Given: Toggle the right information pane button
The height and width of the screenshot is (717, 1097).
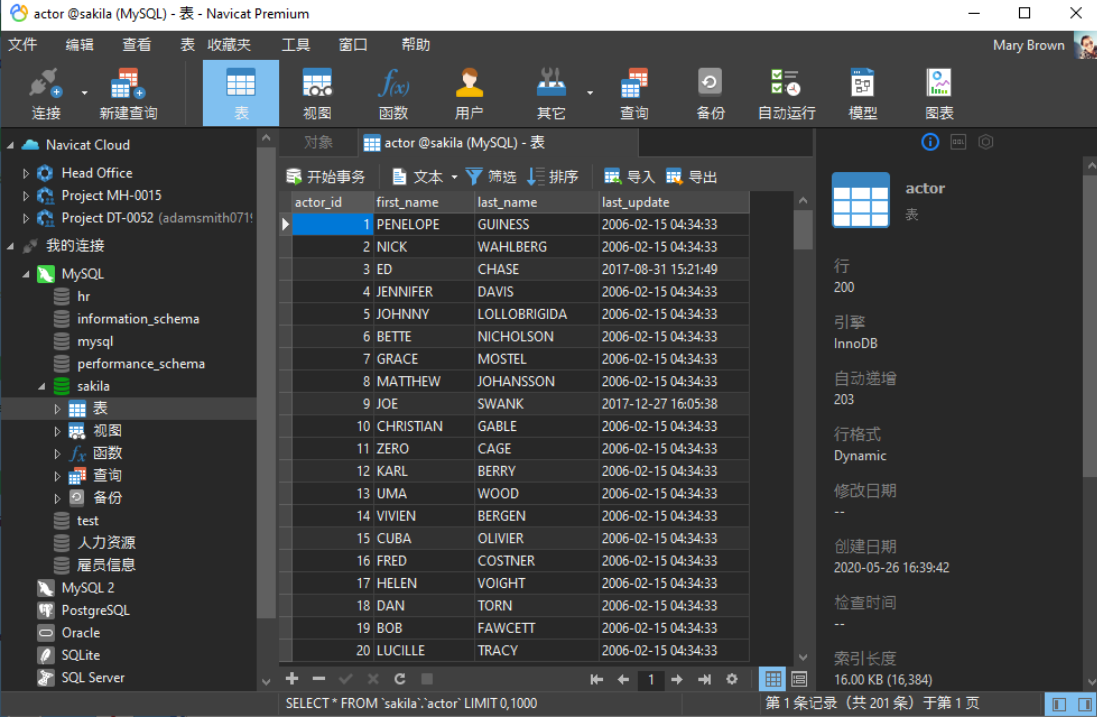Looking at the screenshot, I should [x=1085, y=704].
